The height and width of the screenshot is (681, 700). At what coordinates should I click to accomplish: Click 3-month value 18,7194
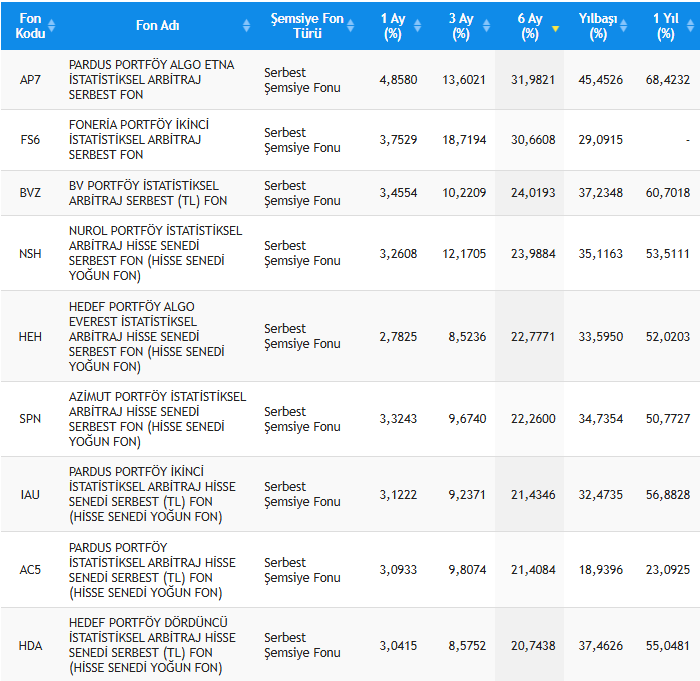464,140
